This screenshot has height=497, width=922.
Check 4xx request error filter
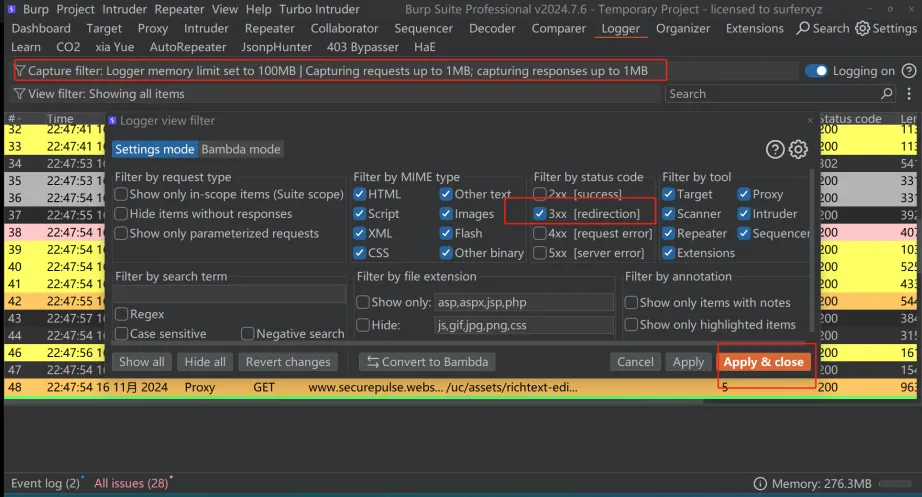(540, 233)
